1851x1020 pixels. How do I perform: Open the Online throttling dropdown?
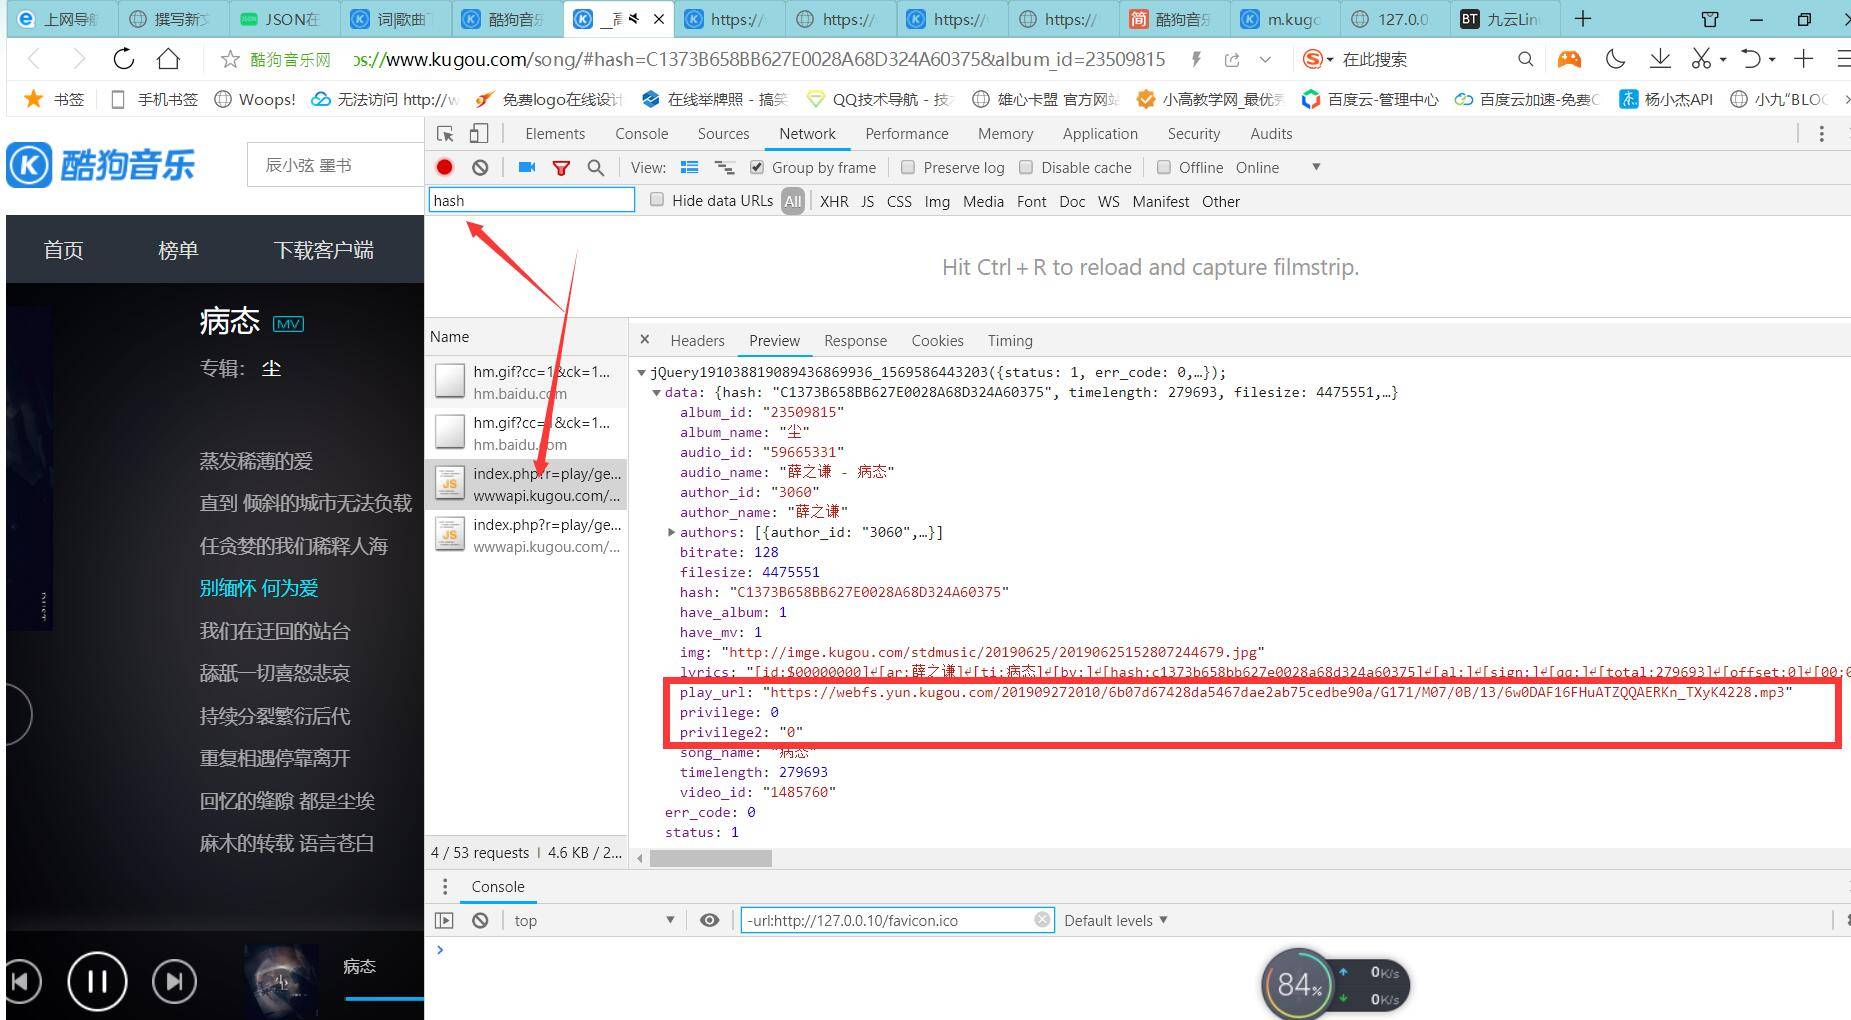point(1278,167)
